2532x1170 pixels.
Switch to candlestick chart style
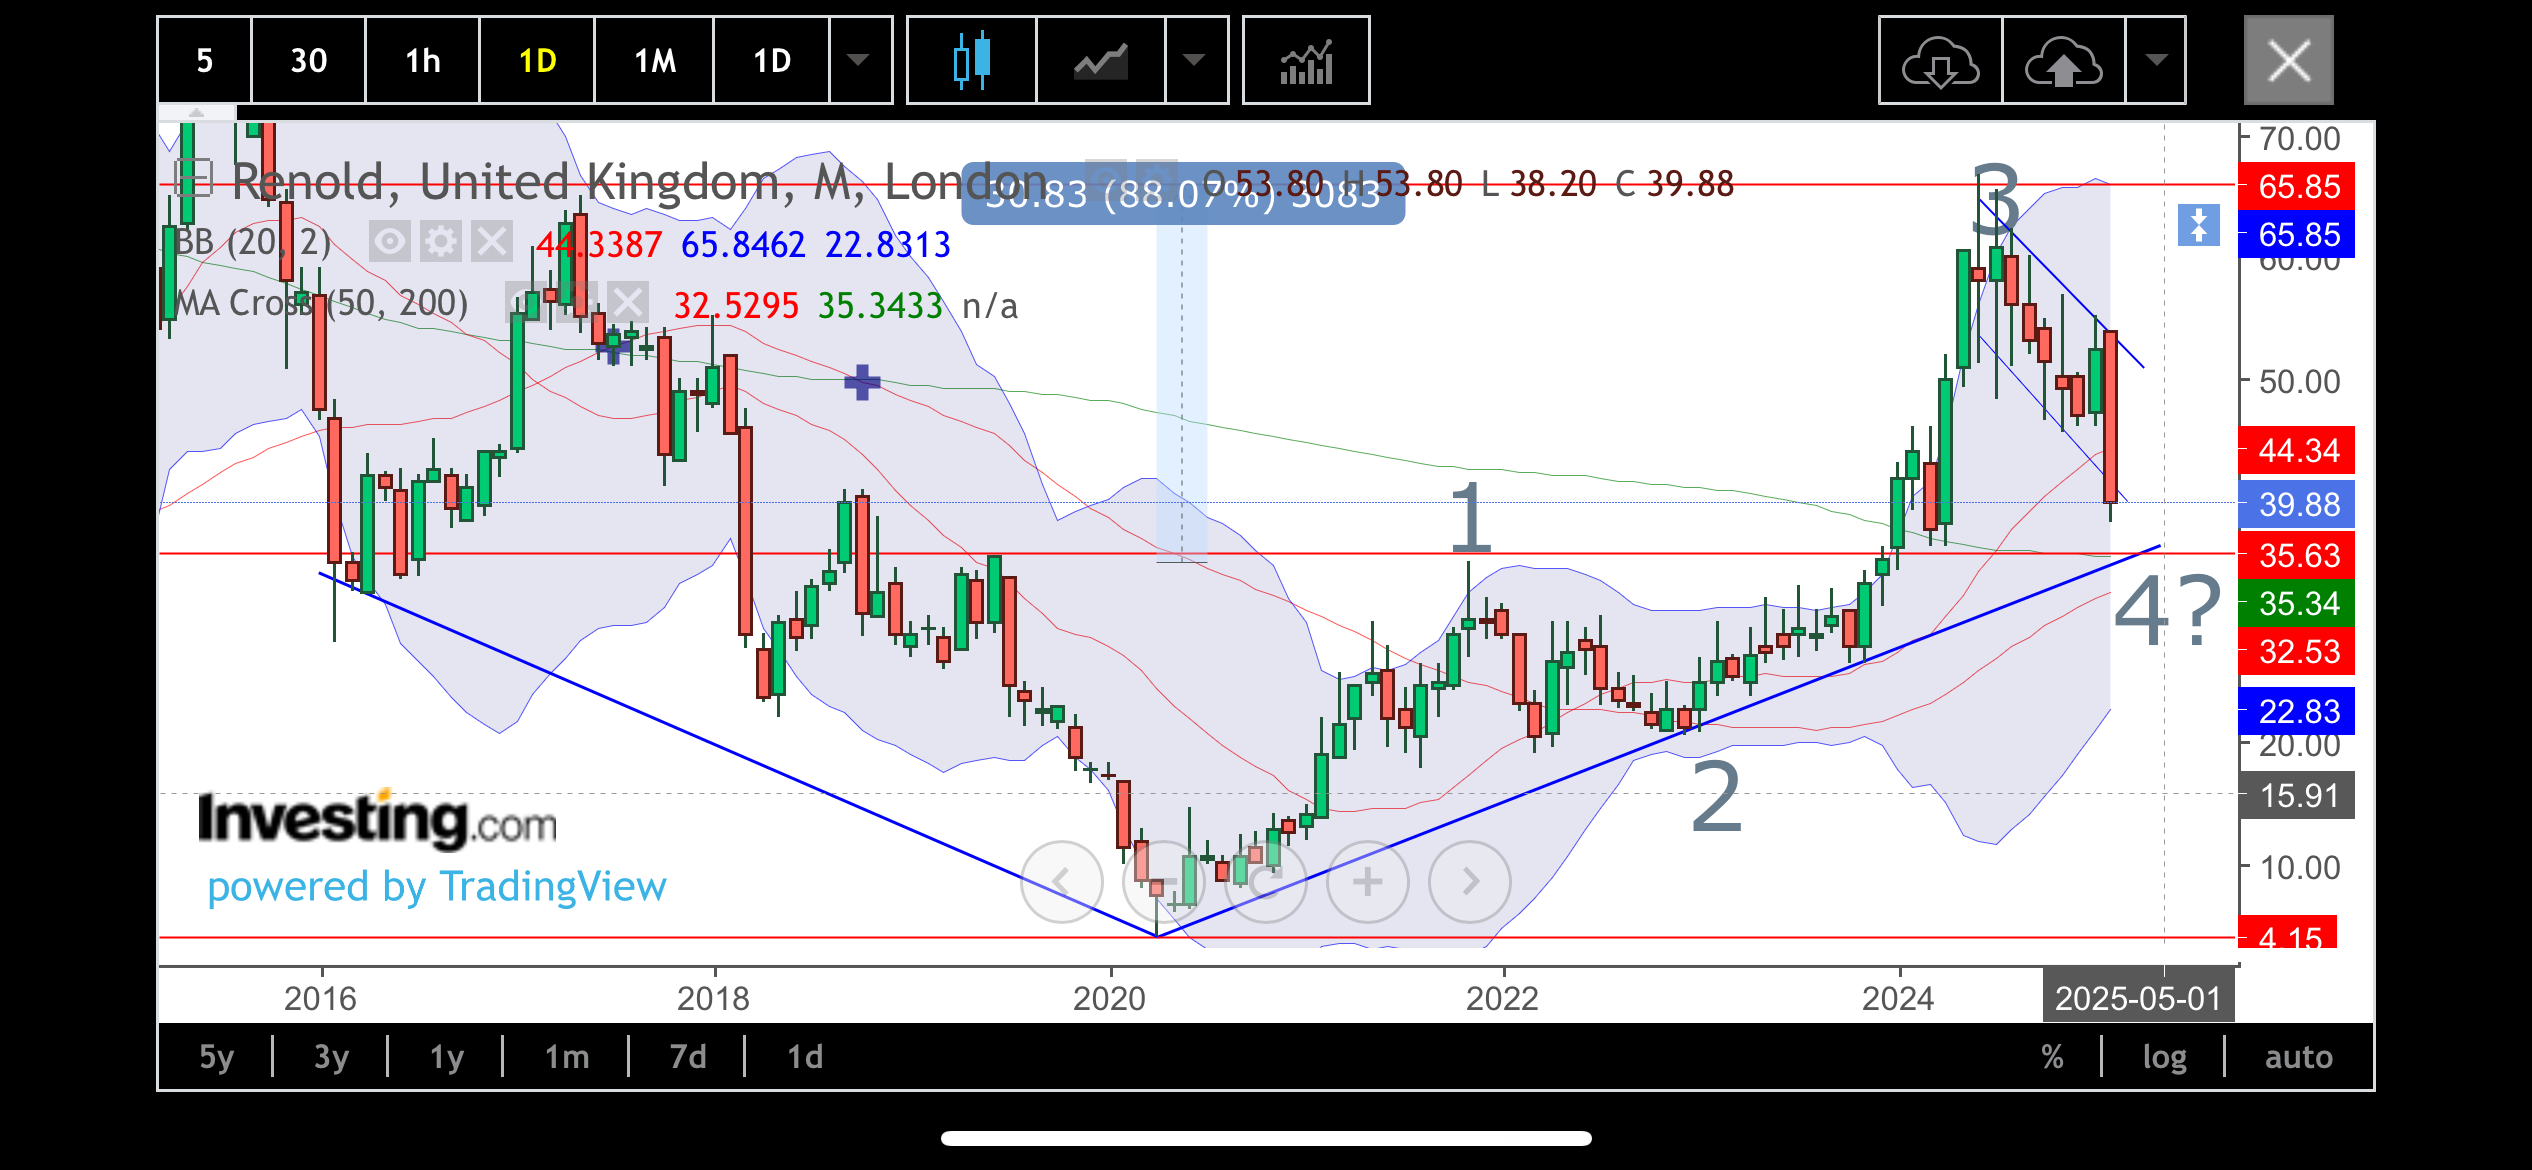pos(971,60)
